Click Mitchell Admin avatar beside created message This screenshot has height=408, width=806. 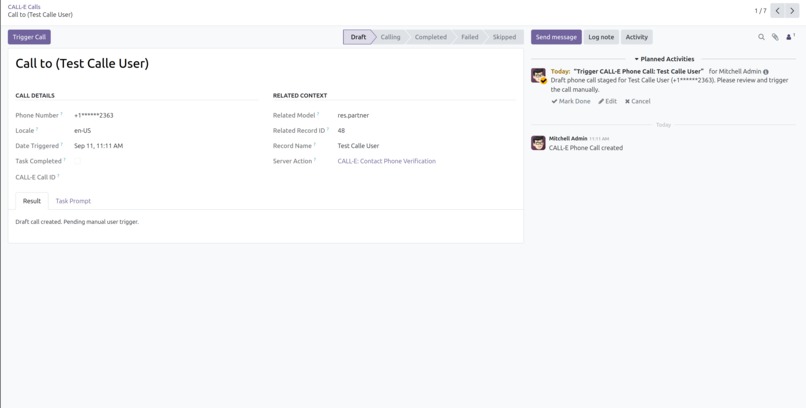tap(538, 143)
